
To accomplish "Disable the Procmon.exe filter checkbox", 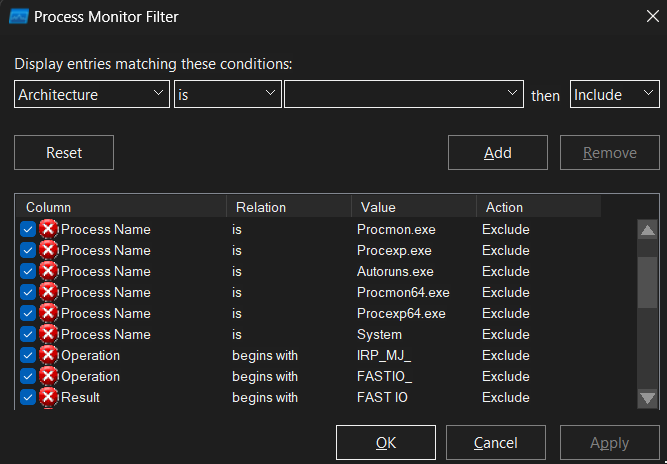I will click(28, 229).
